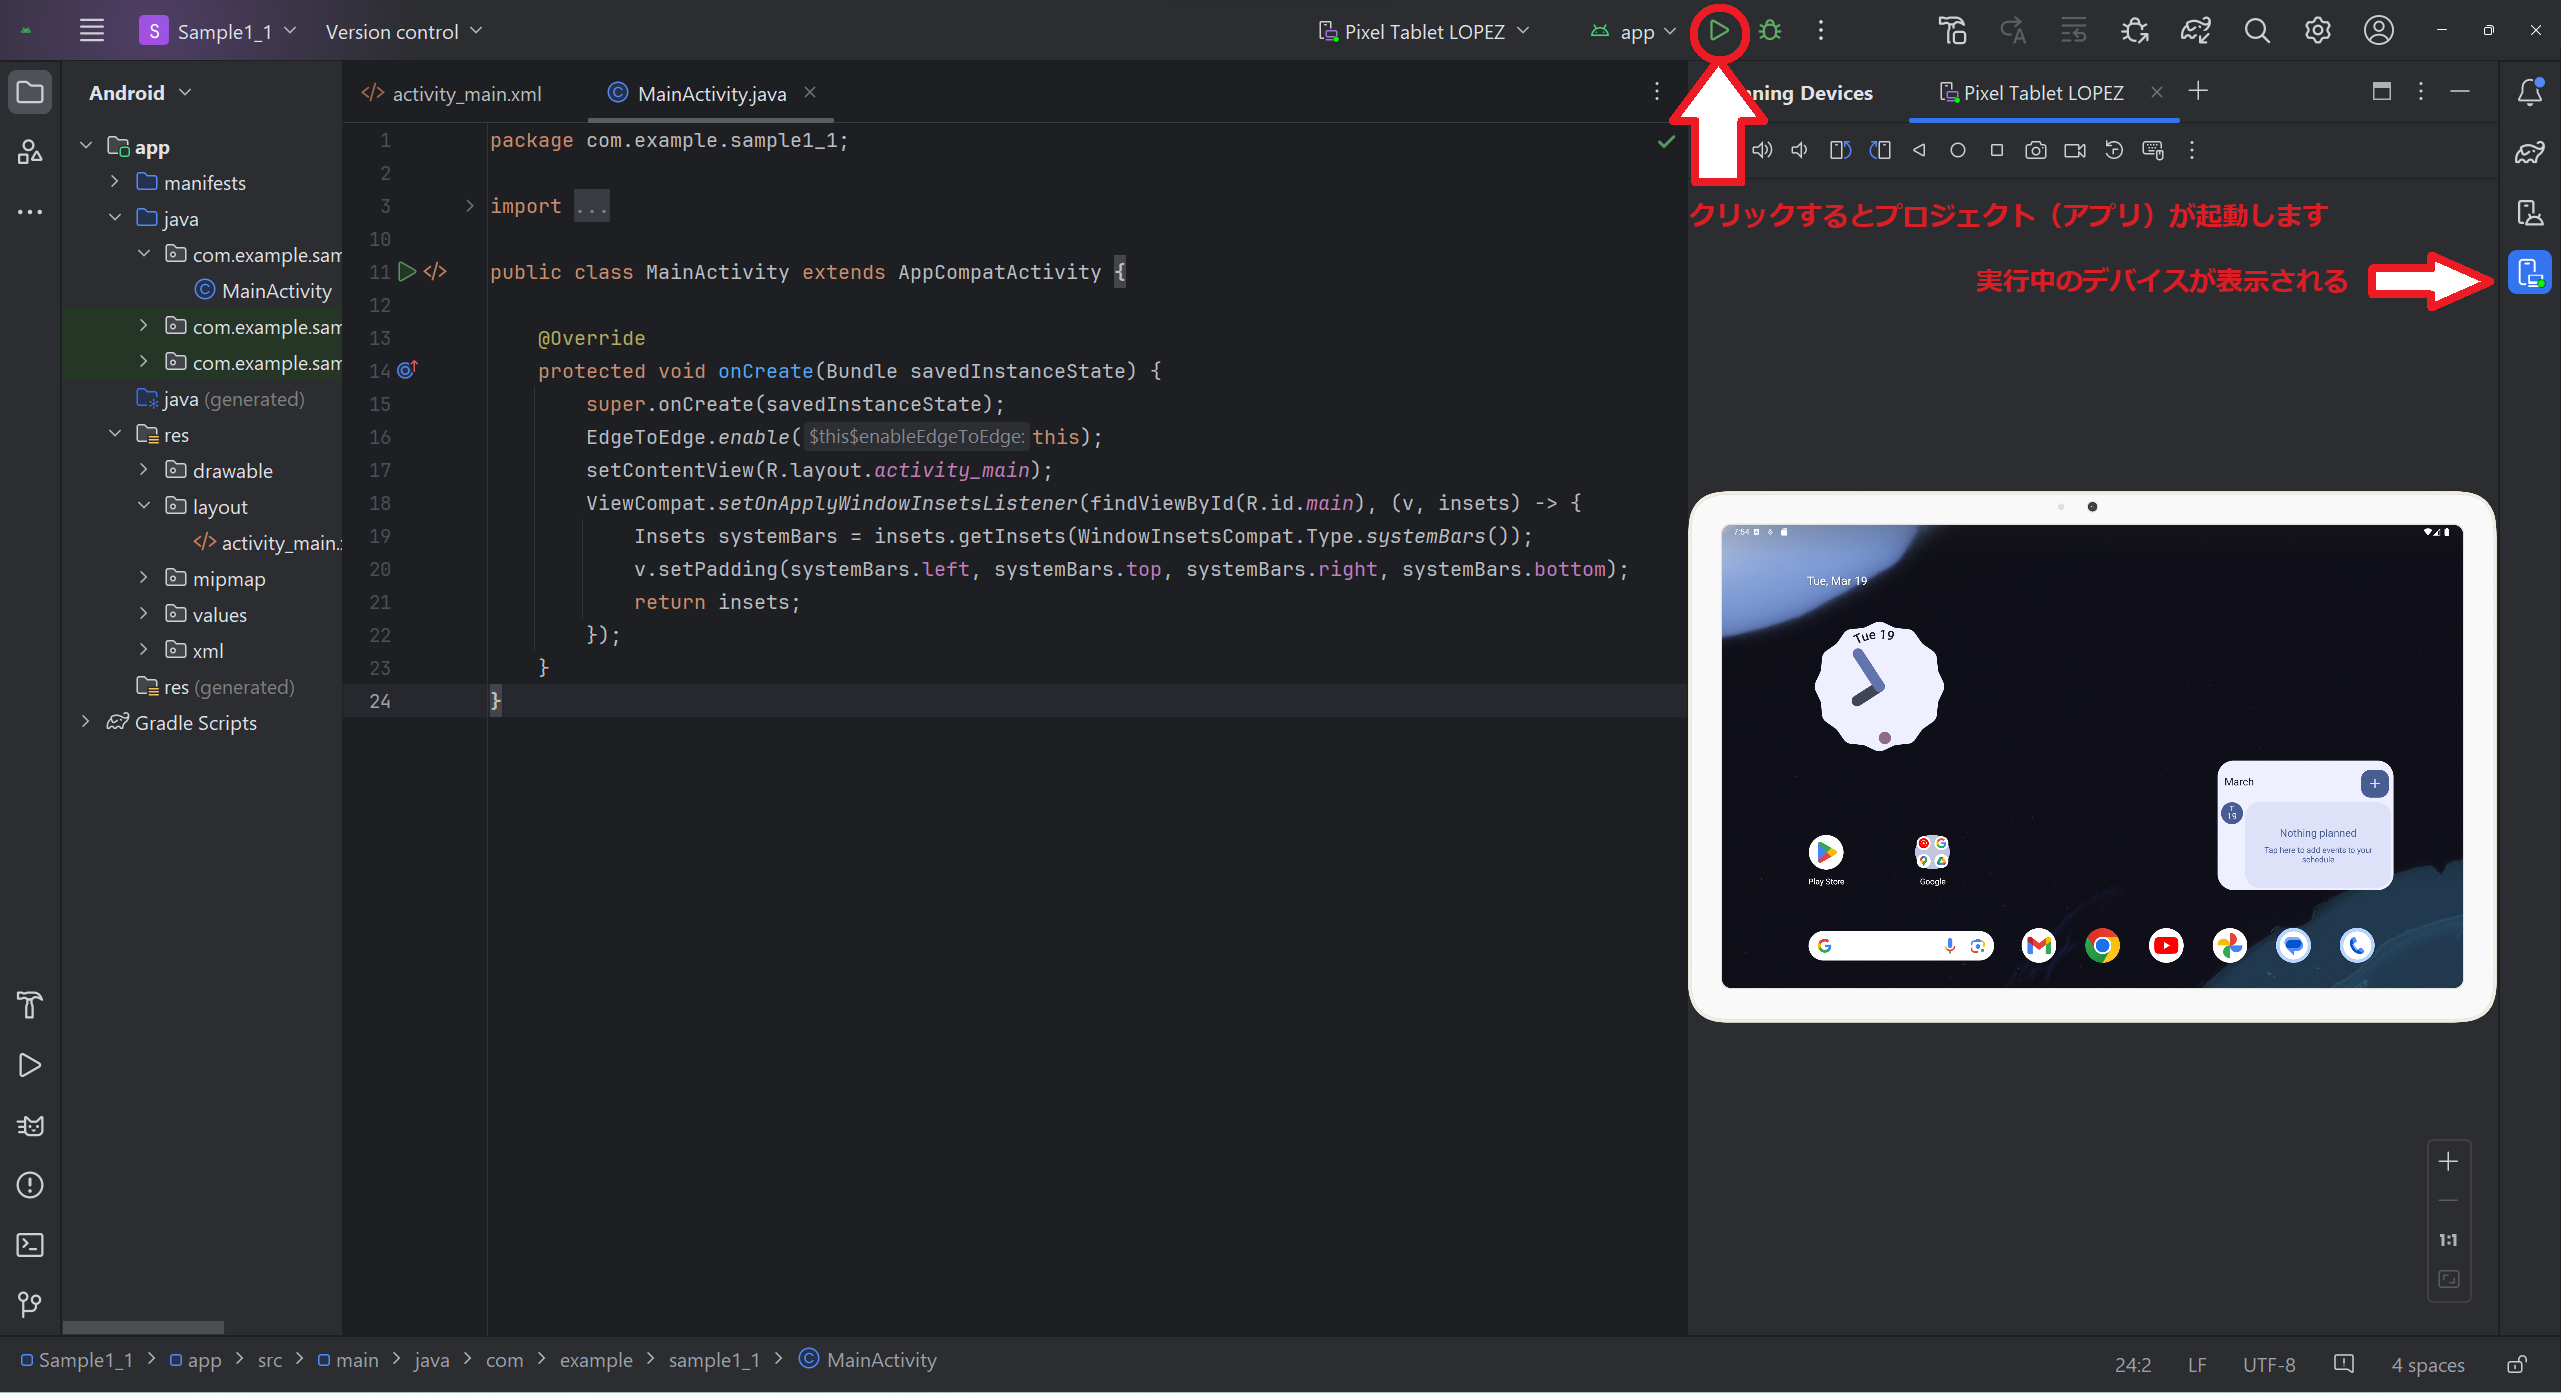2561x1393 pixels.
Task: Take emulator screenshot with camera icon
Action: pos(2036,150)
